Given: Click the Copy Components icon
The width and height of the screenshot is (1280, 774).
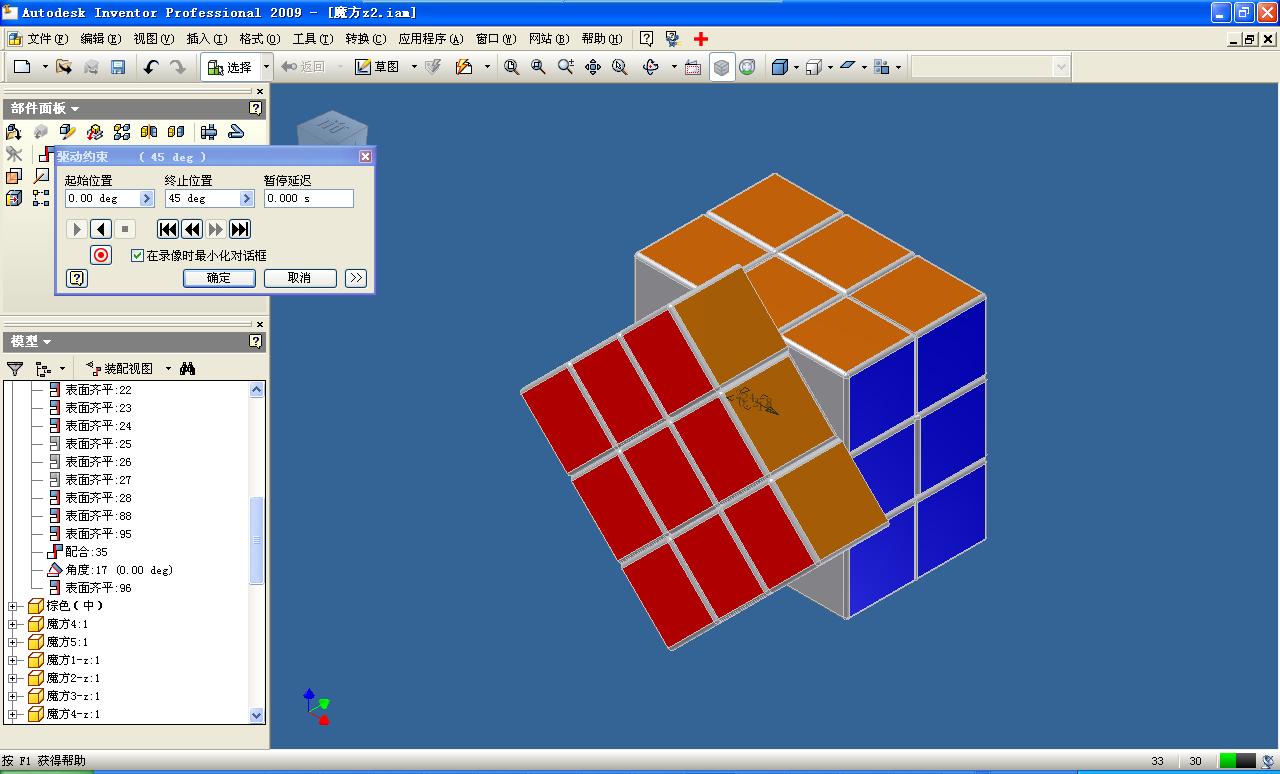Looking at the screenshot, I should [176, 131].
